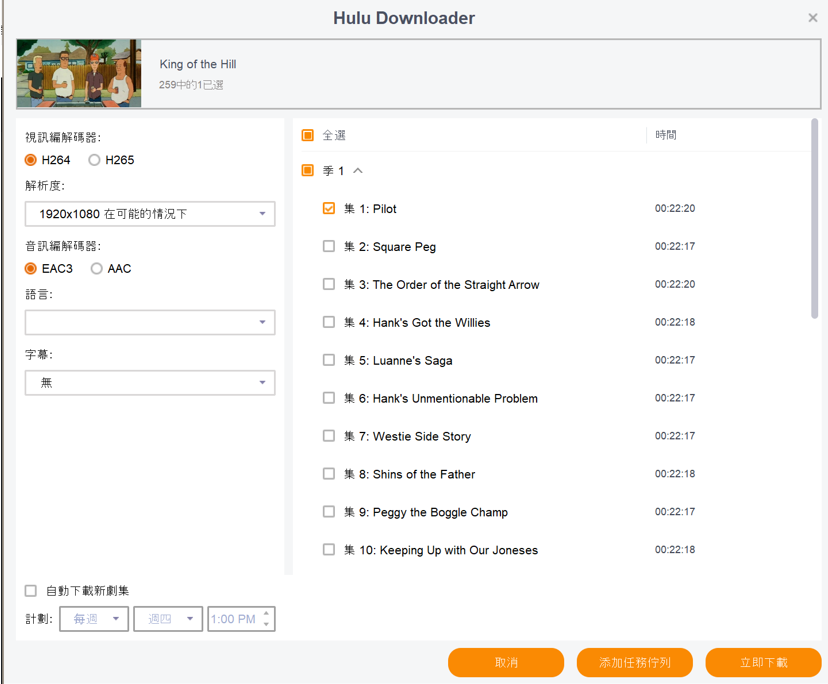Open the 週四 weekday dropdown
The width and height of the screenshot is (828, 684).
(x=168, y=619)
